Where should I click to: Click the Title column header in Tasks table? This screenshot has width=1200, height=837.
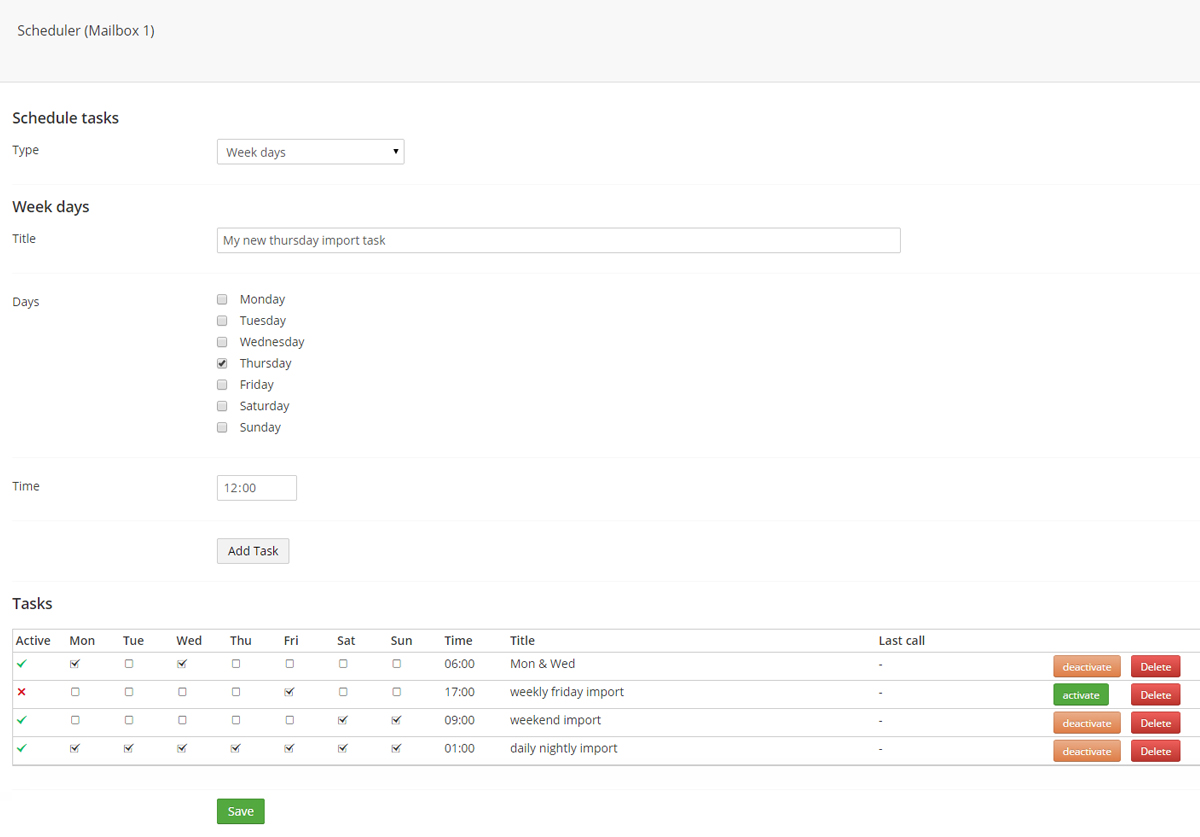click(x=523, y=641)
